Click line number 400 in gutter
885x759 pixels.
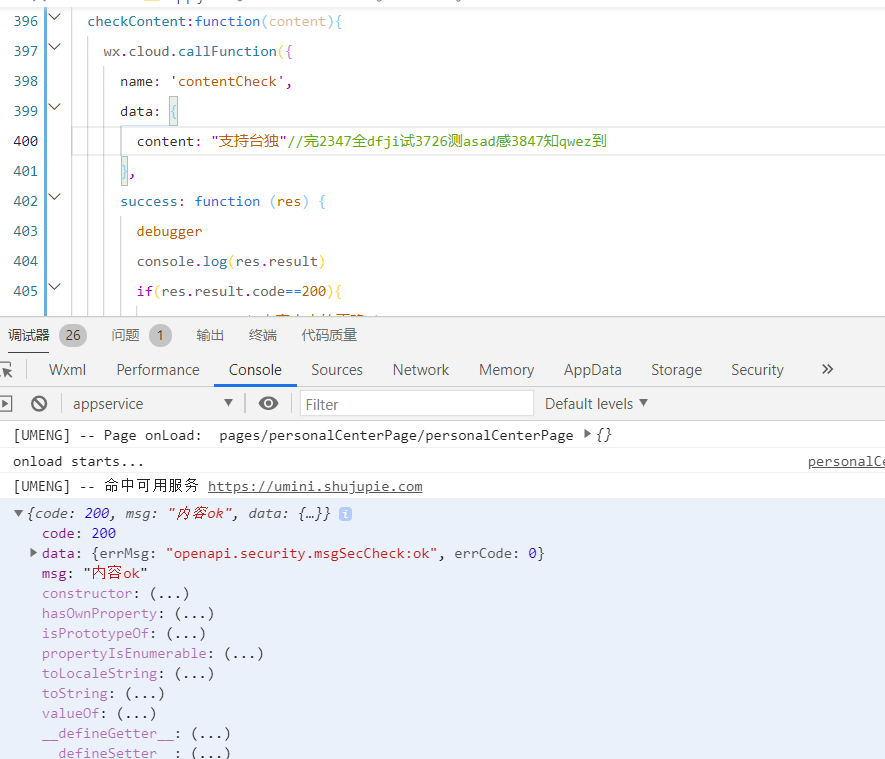coord(25,141)
